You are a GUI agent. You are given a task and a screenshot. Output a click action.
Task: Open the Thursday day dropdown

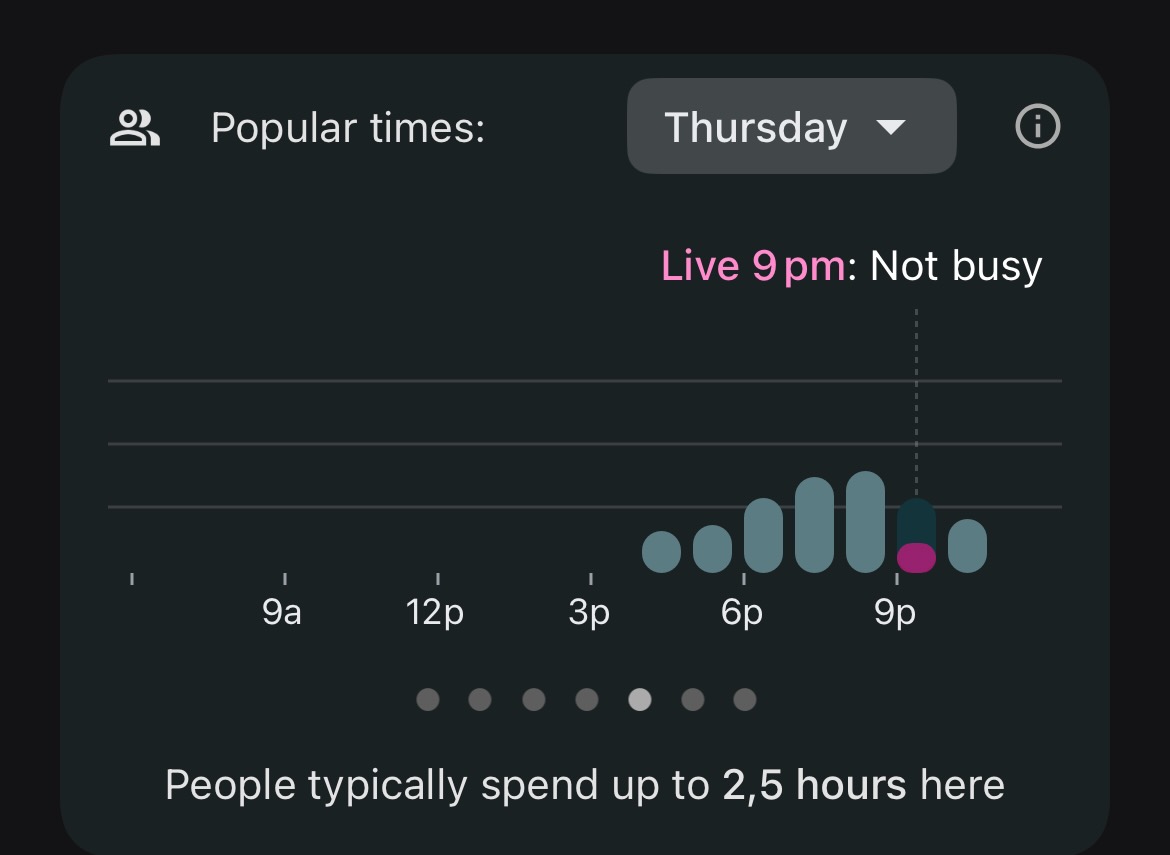pos(791,127)
